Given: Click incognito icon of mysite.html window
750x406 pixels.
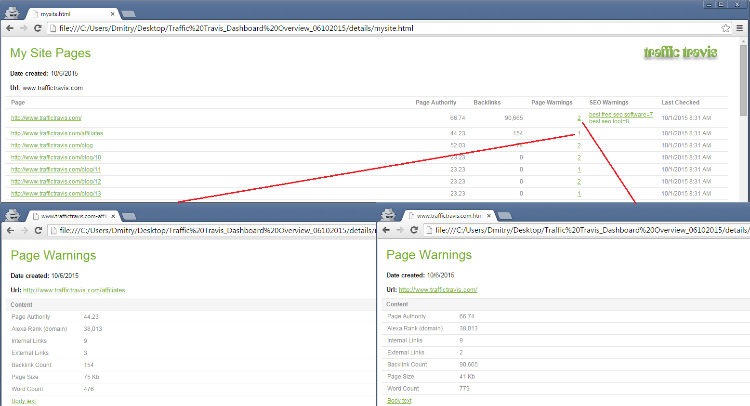Looking at the screenshot, I should click(x=12, y=12).
